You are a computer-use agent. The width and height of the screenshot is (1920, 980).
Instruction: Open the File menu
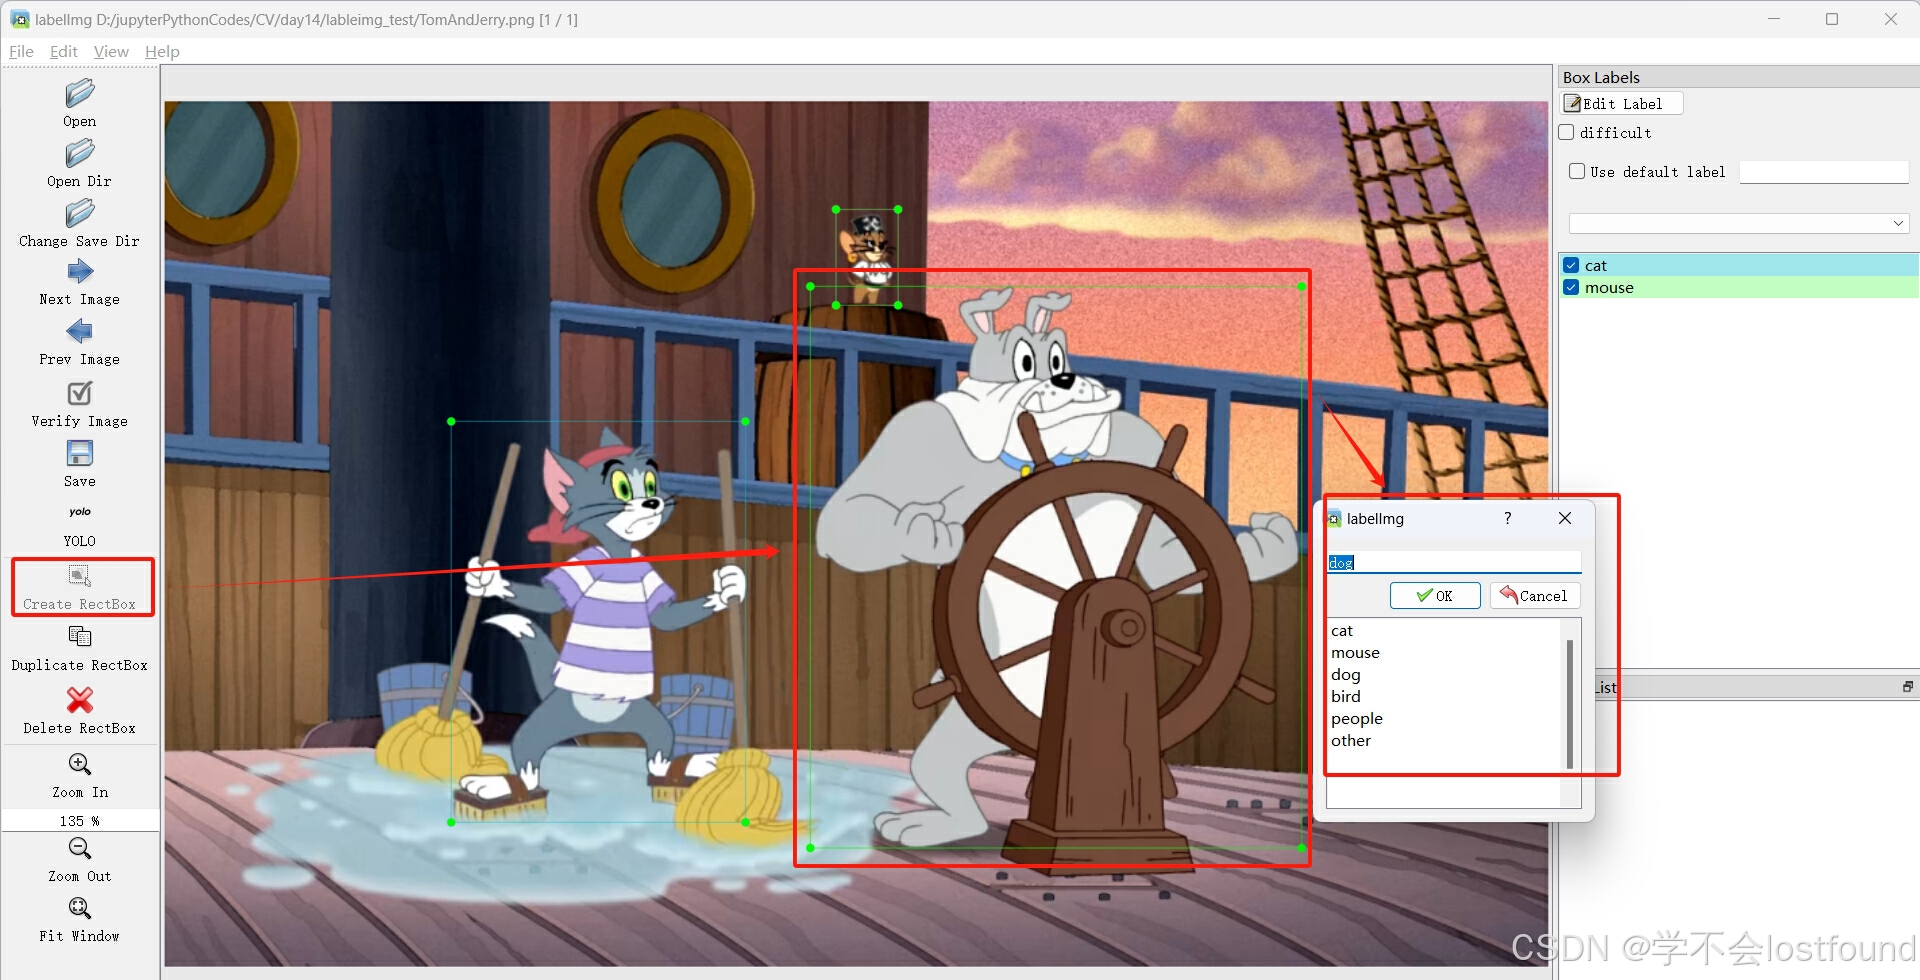coord(21,52)
